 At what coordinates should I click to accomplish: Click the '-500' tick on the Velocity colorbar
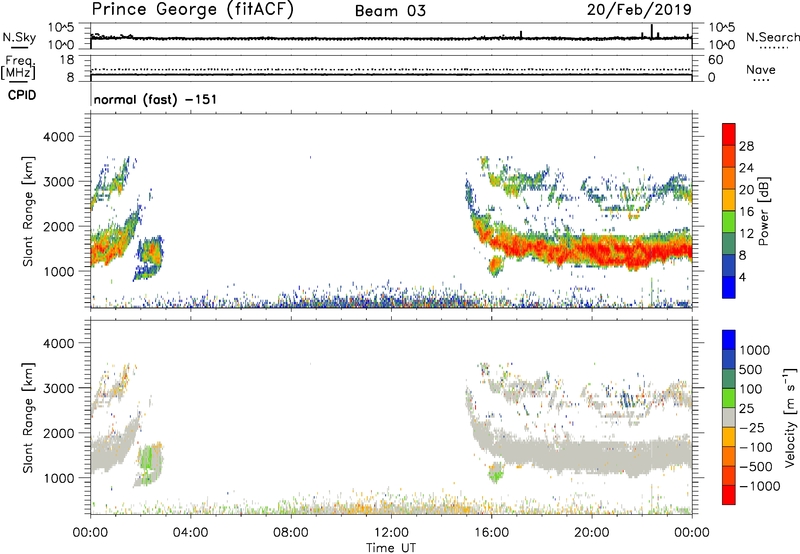tap(755, 466)
